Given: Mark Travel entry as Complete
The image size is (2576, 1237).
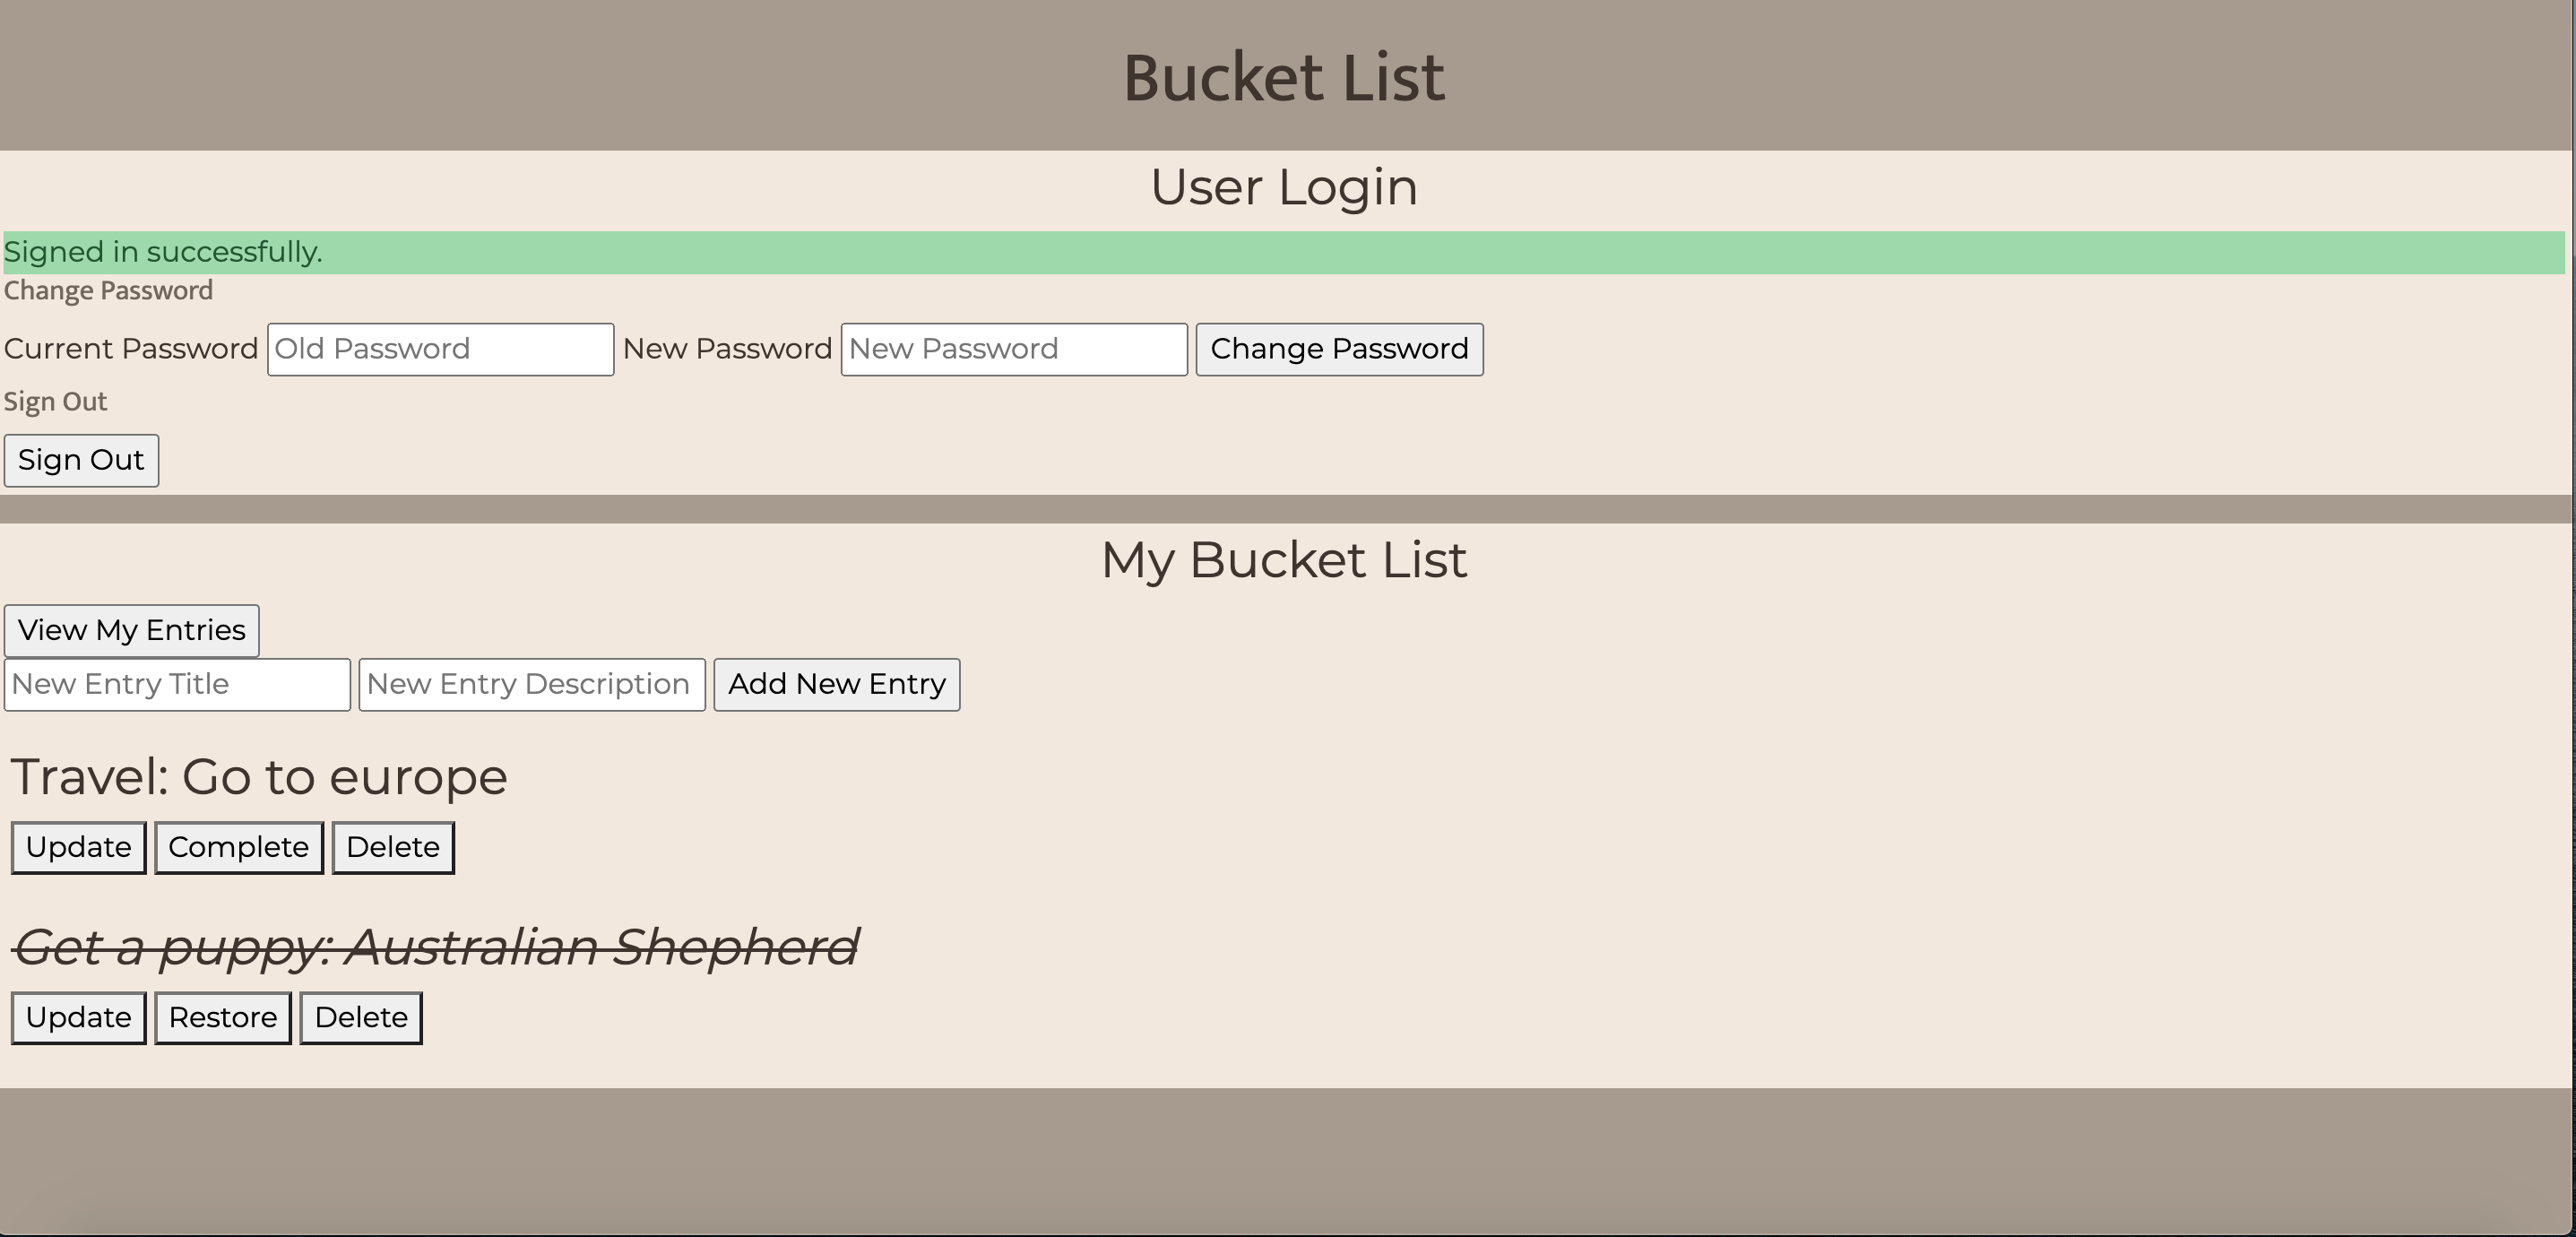Looking at the screenshot, I should pos(238,847).
